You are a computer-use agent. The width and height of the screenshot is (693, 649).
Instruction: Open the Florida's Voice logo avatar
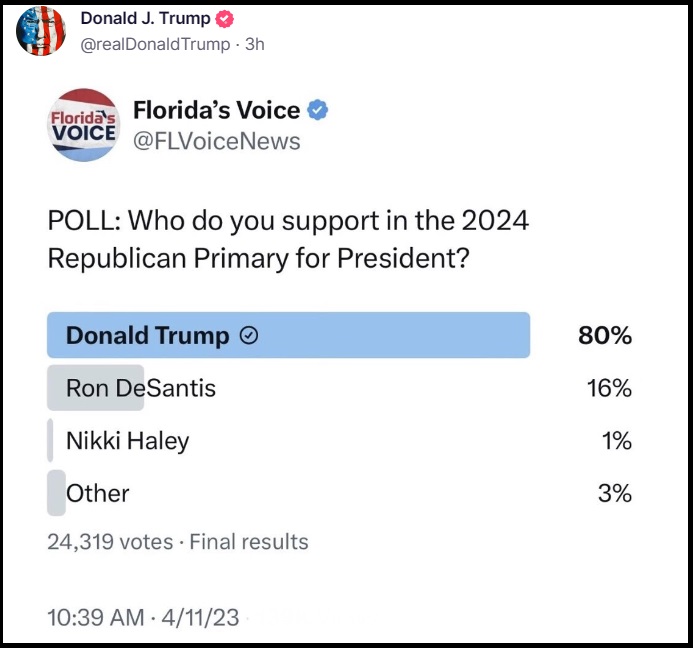[83, 125]
